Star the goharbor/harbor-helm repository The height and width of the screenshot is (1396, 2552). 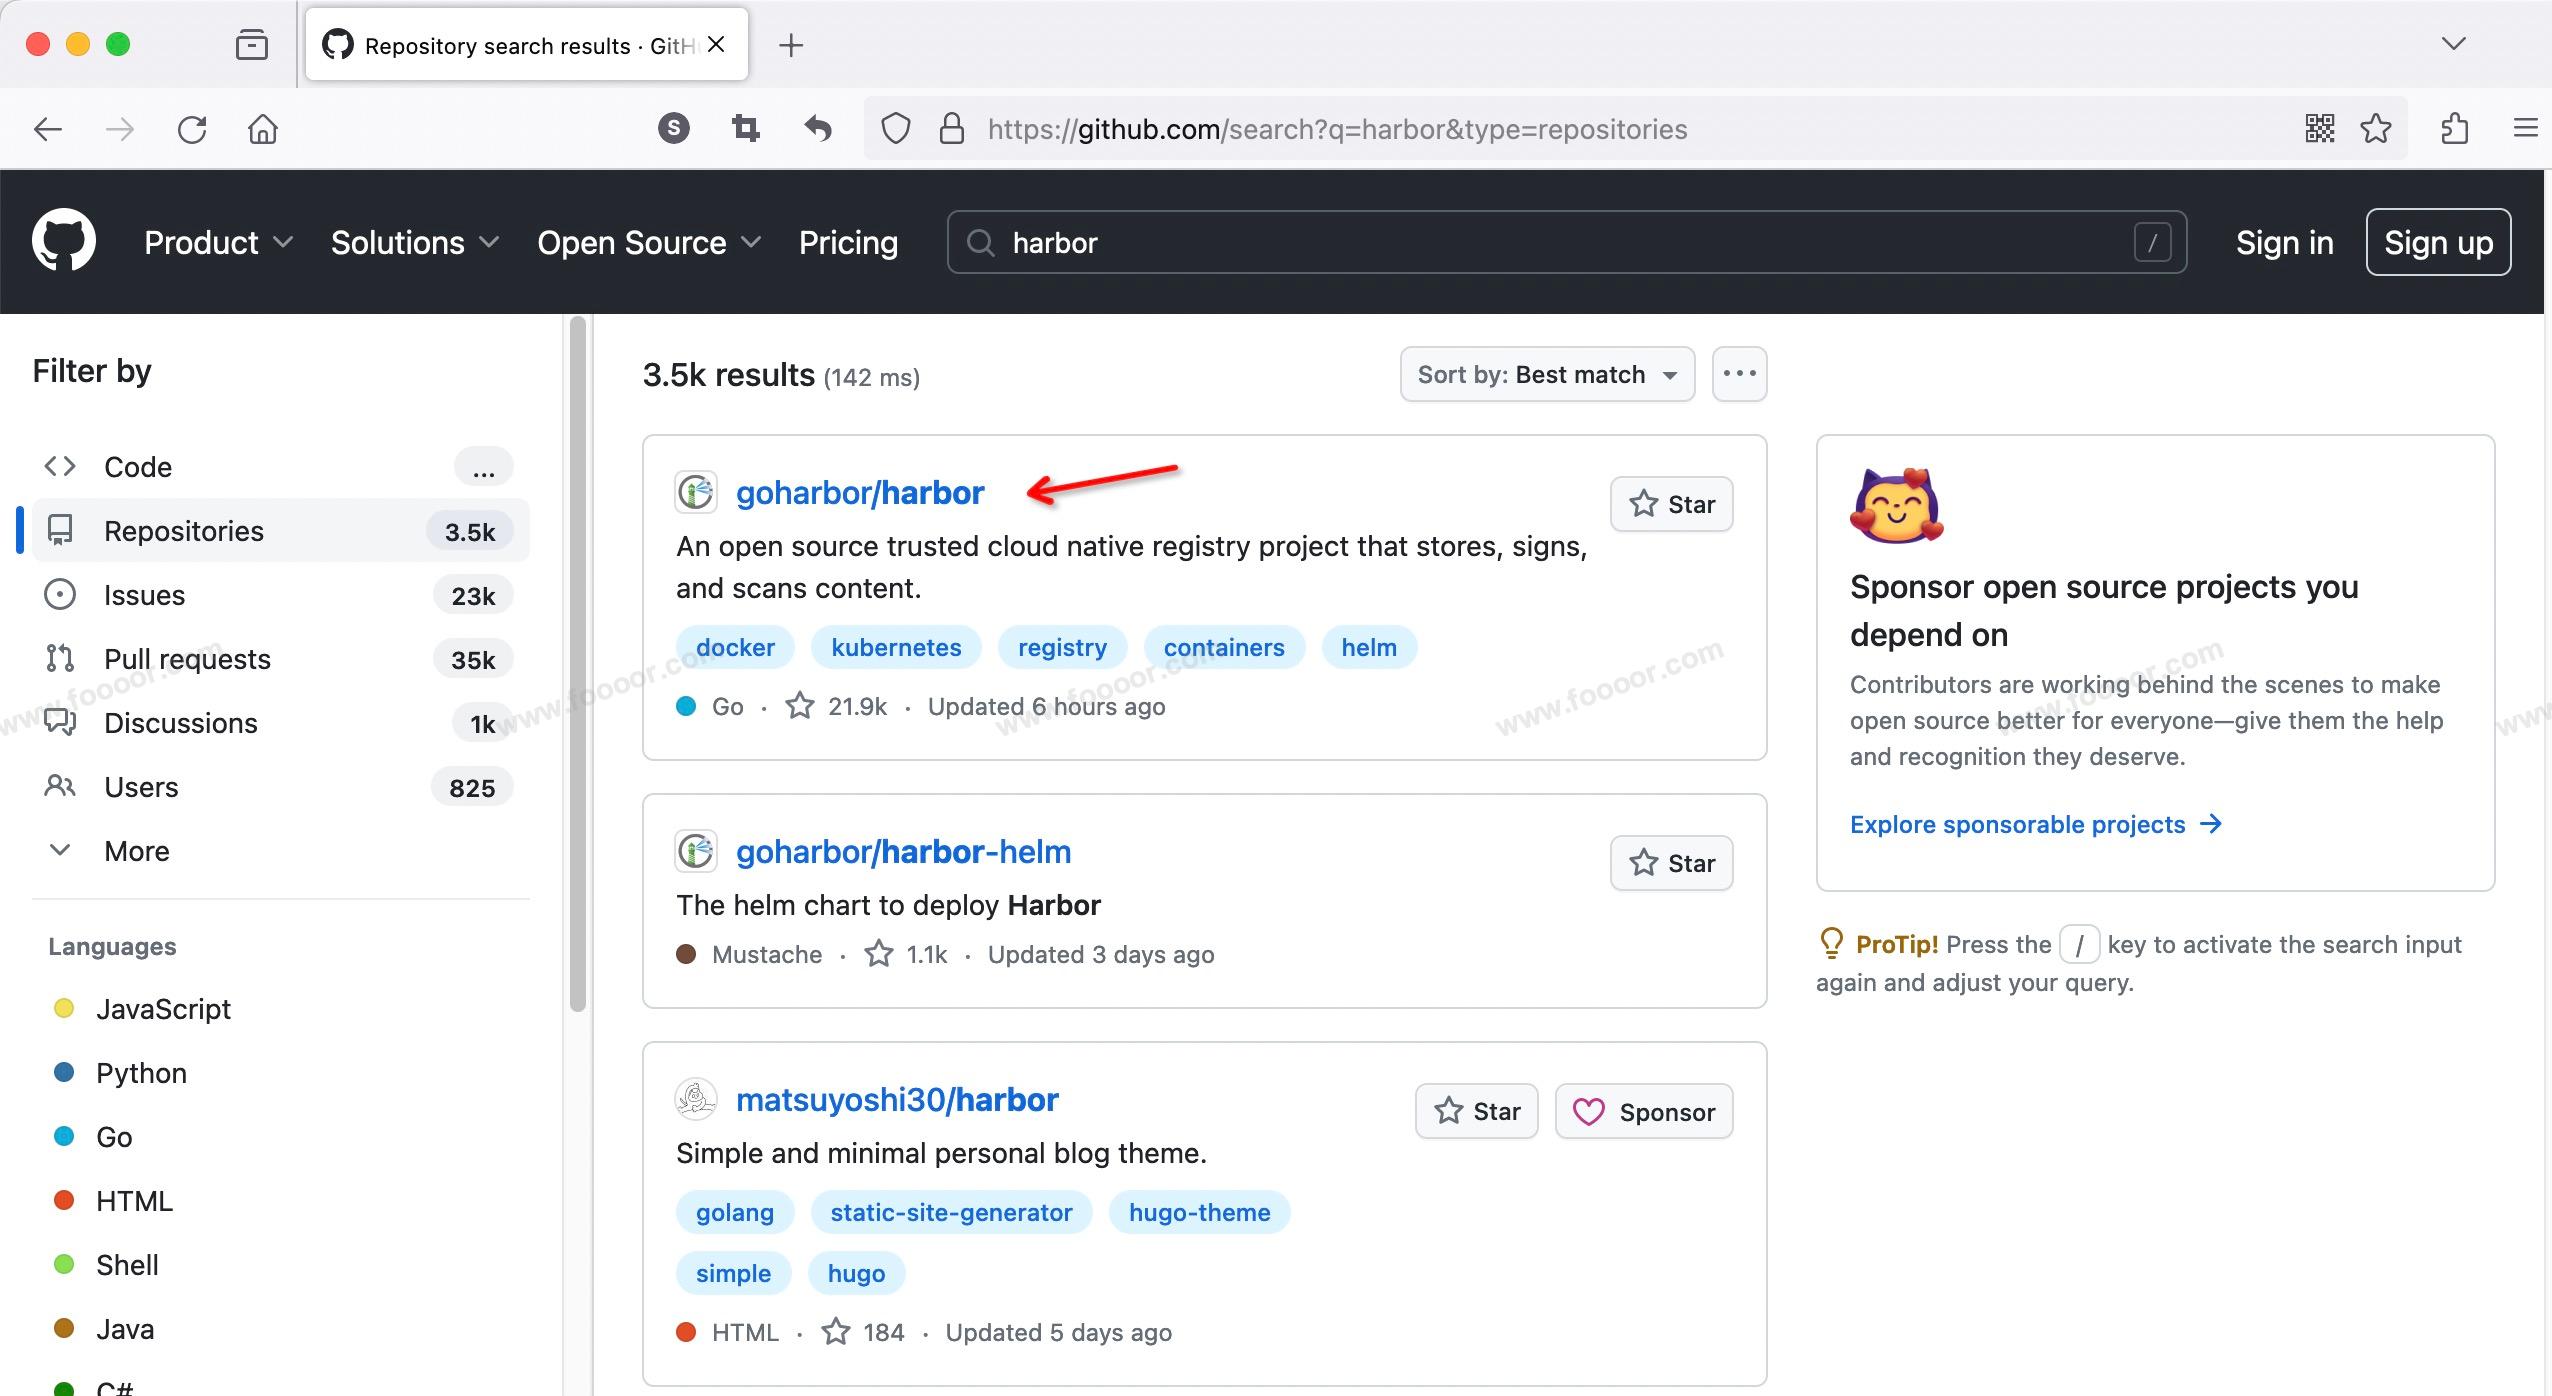1671,863
